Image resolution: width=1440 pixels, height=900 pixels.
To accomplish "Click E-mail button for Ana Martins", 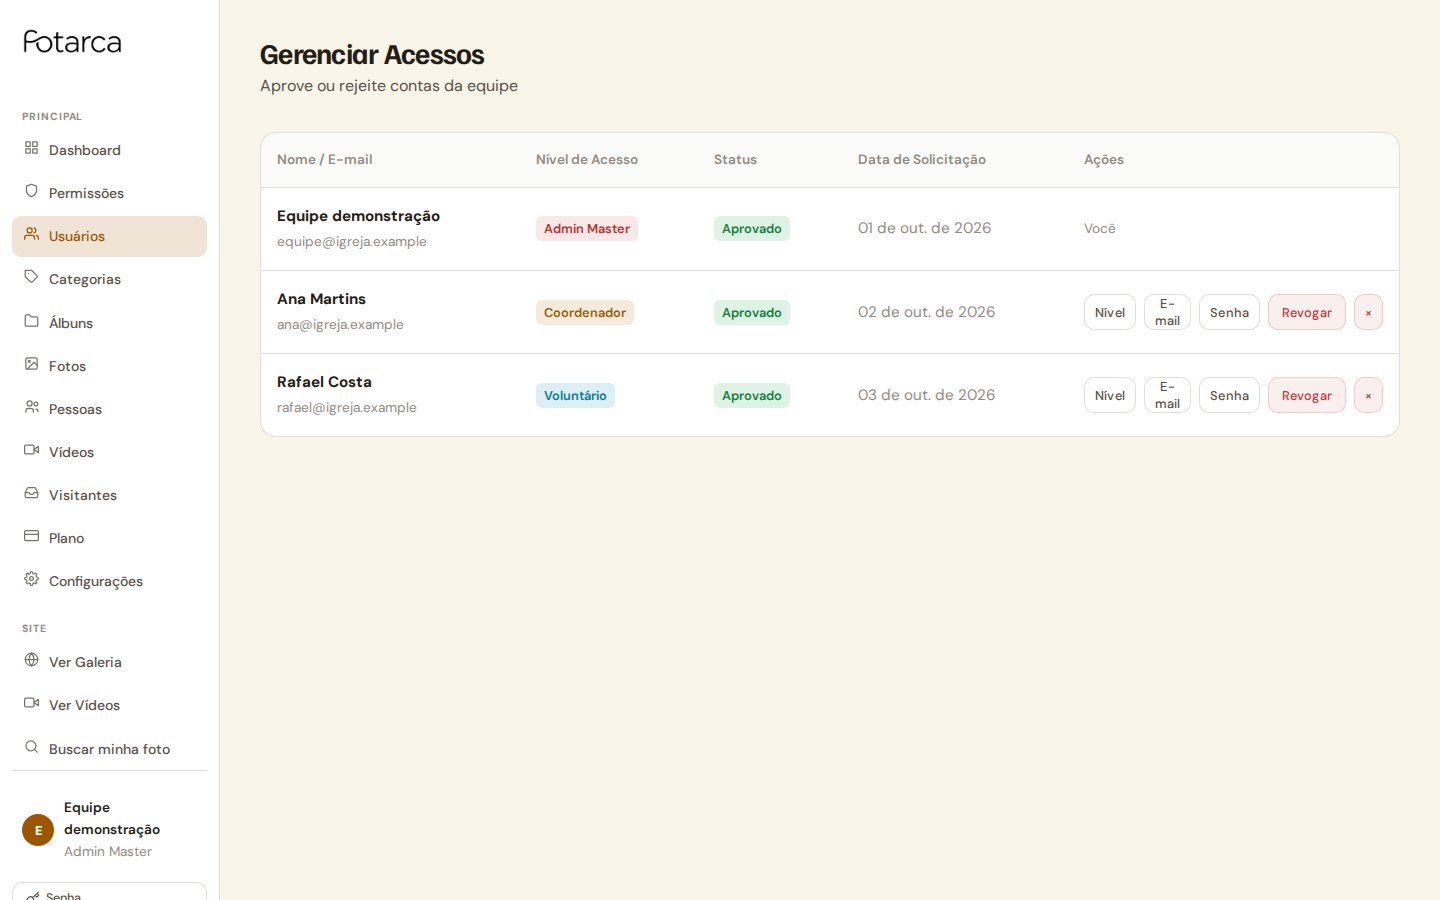I will pos(1167,312).
